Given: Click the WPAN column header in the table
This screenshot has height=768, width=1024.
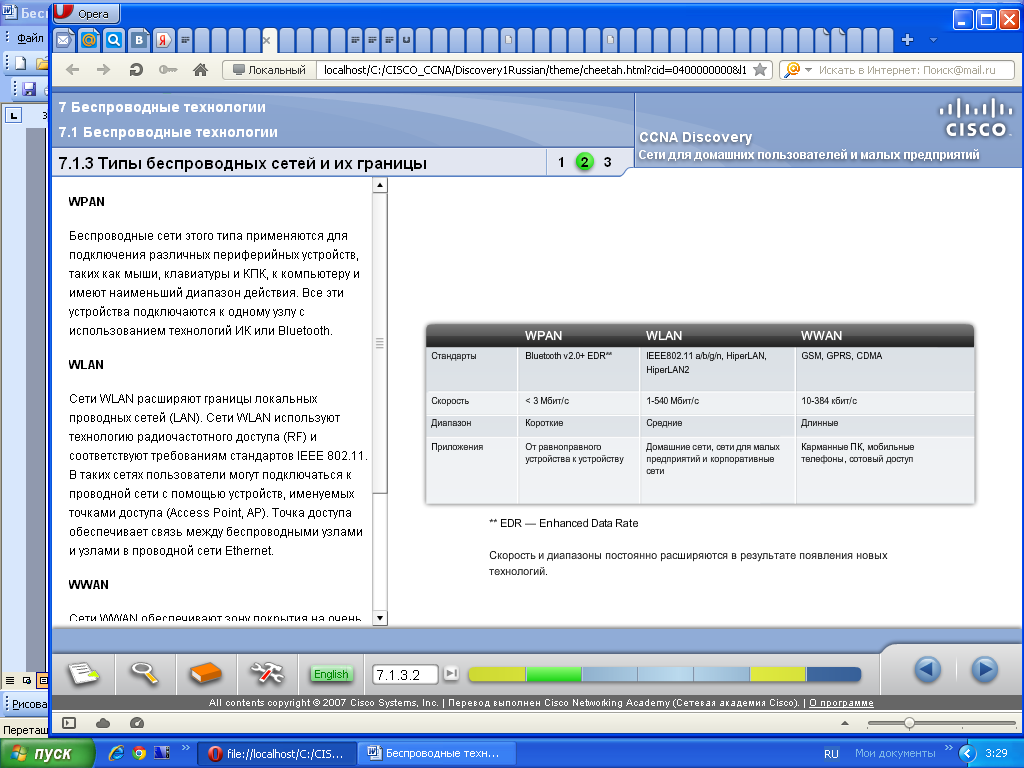Looking at the screenshot, I should [543, 335].
